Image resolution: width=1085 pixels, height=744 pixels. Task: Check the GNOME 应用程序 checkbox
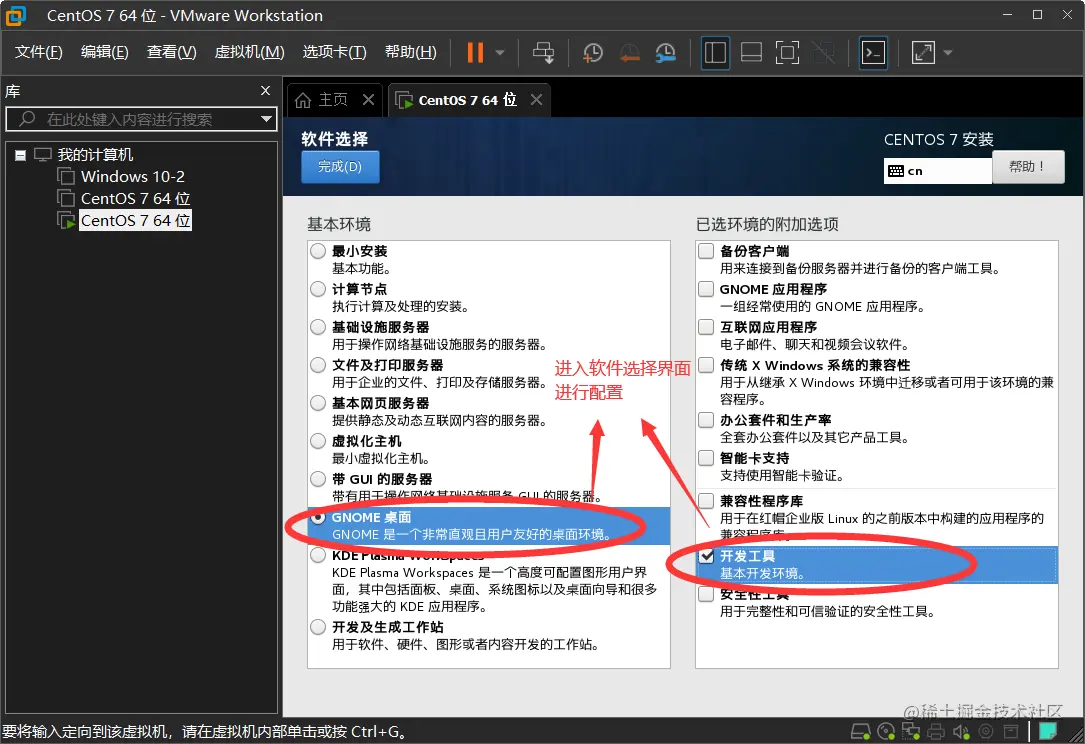(x=706, y=289)
